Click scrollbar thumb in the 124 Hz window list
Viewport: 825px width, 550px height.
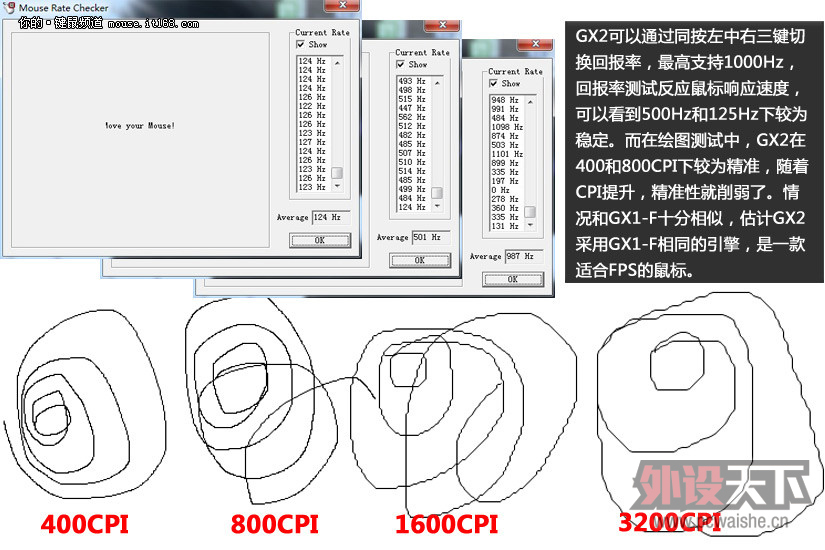point(337,173)
